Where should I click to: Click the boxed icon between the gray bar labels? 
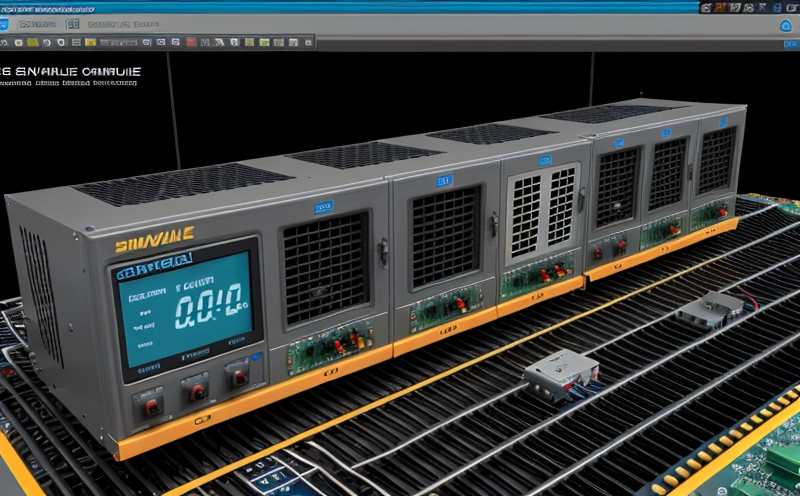(x=72, y=24)
